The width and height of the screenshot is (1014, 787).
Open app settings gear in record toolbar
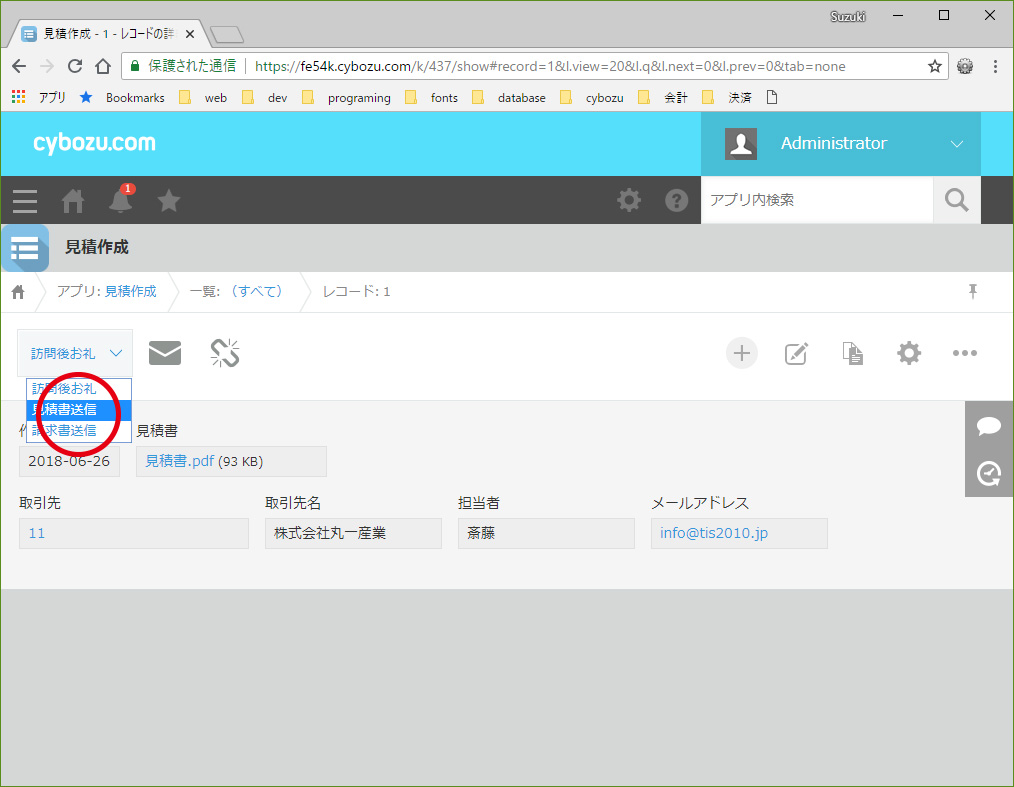point(909,353)
